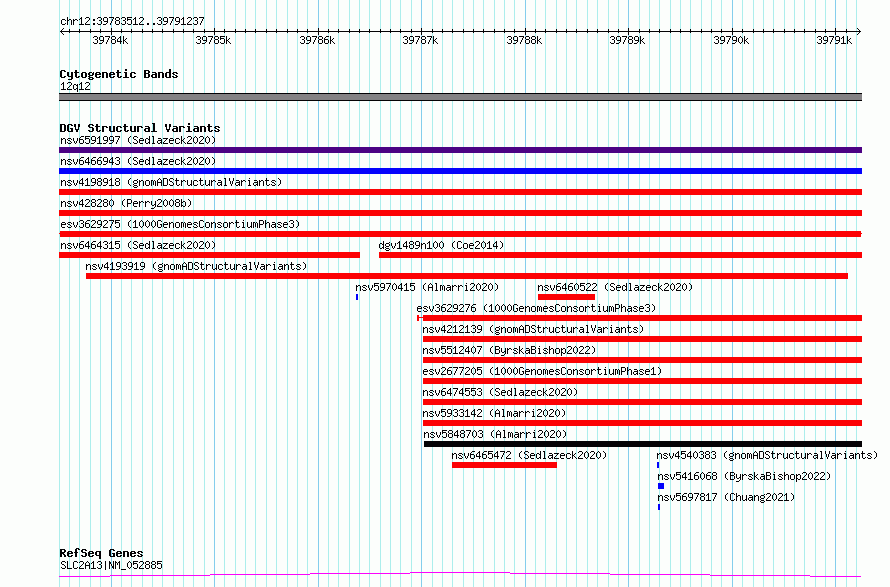
Task: Open nsv5512407 (ByrskaBishop2022) label
Action: [x=509, y=350]
